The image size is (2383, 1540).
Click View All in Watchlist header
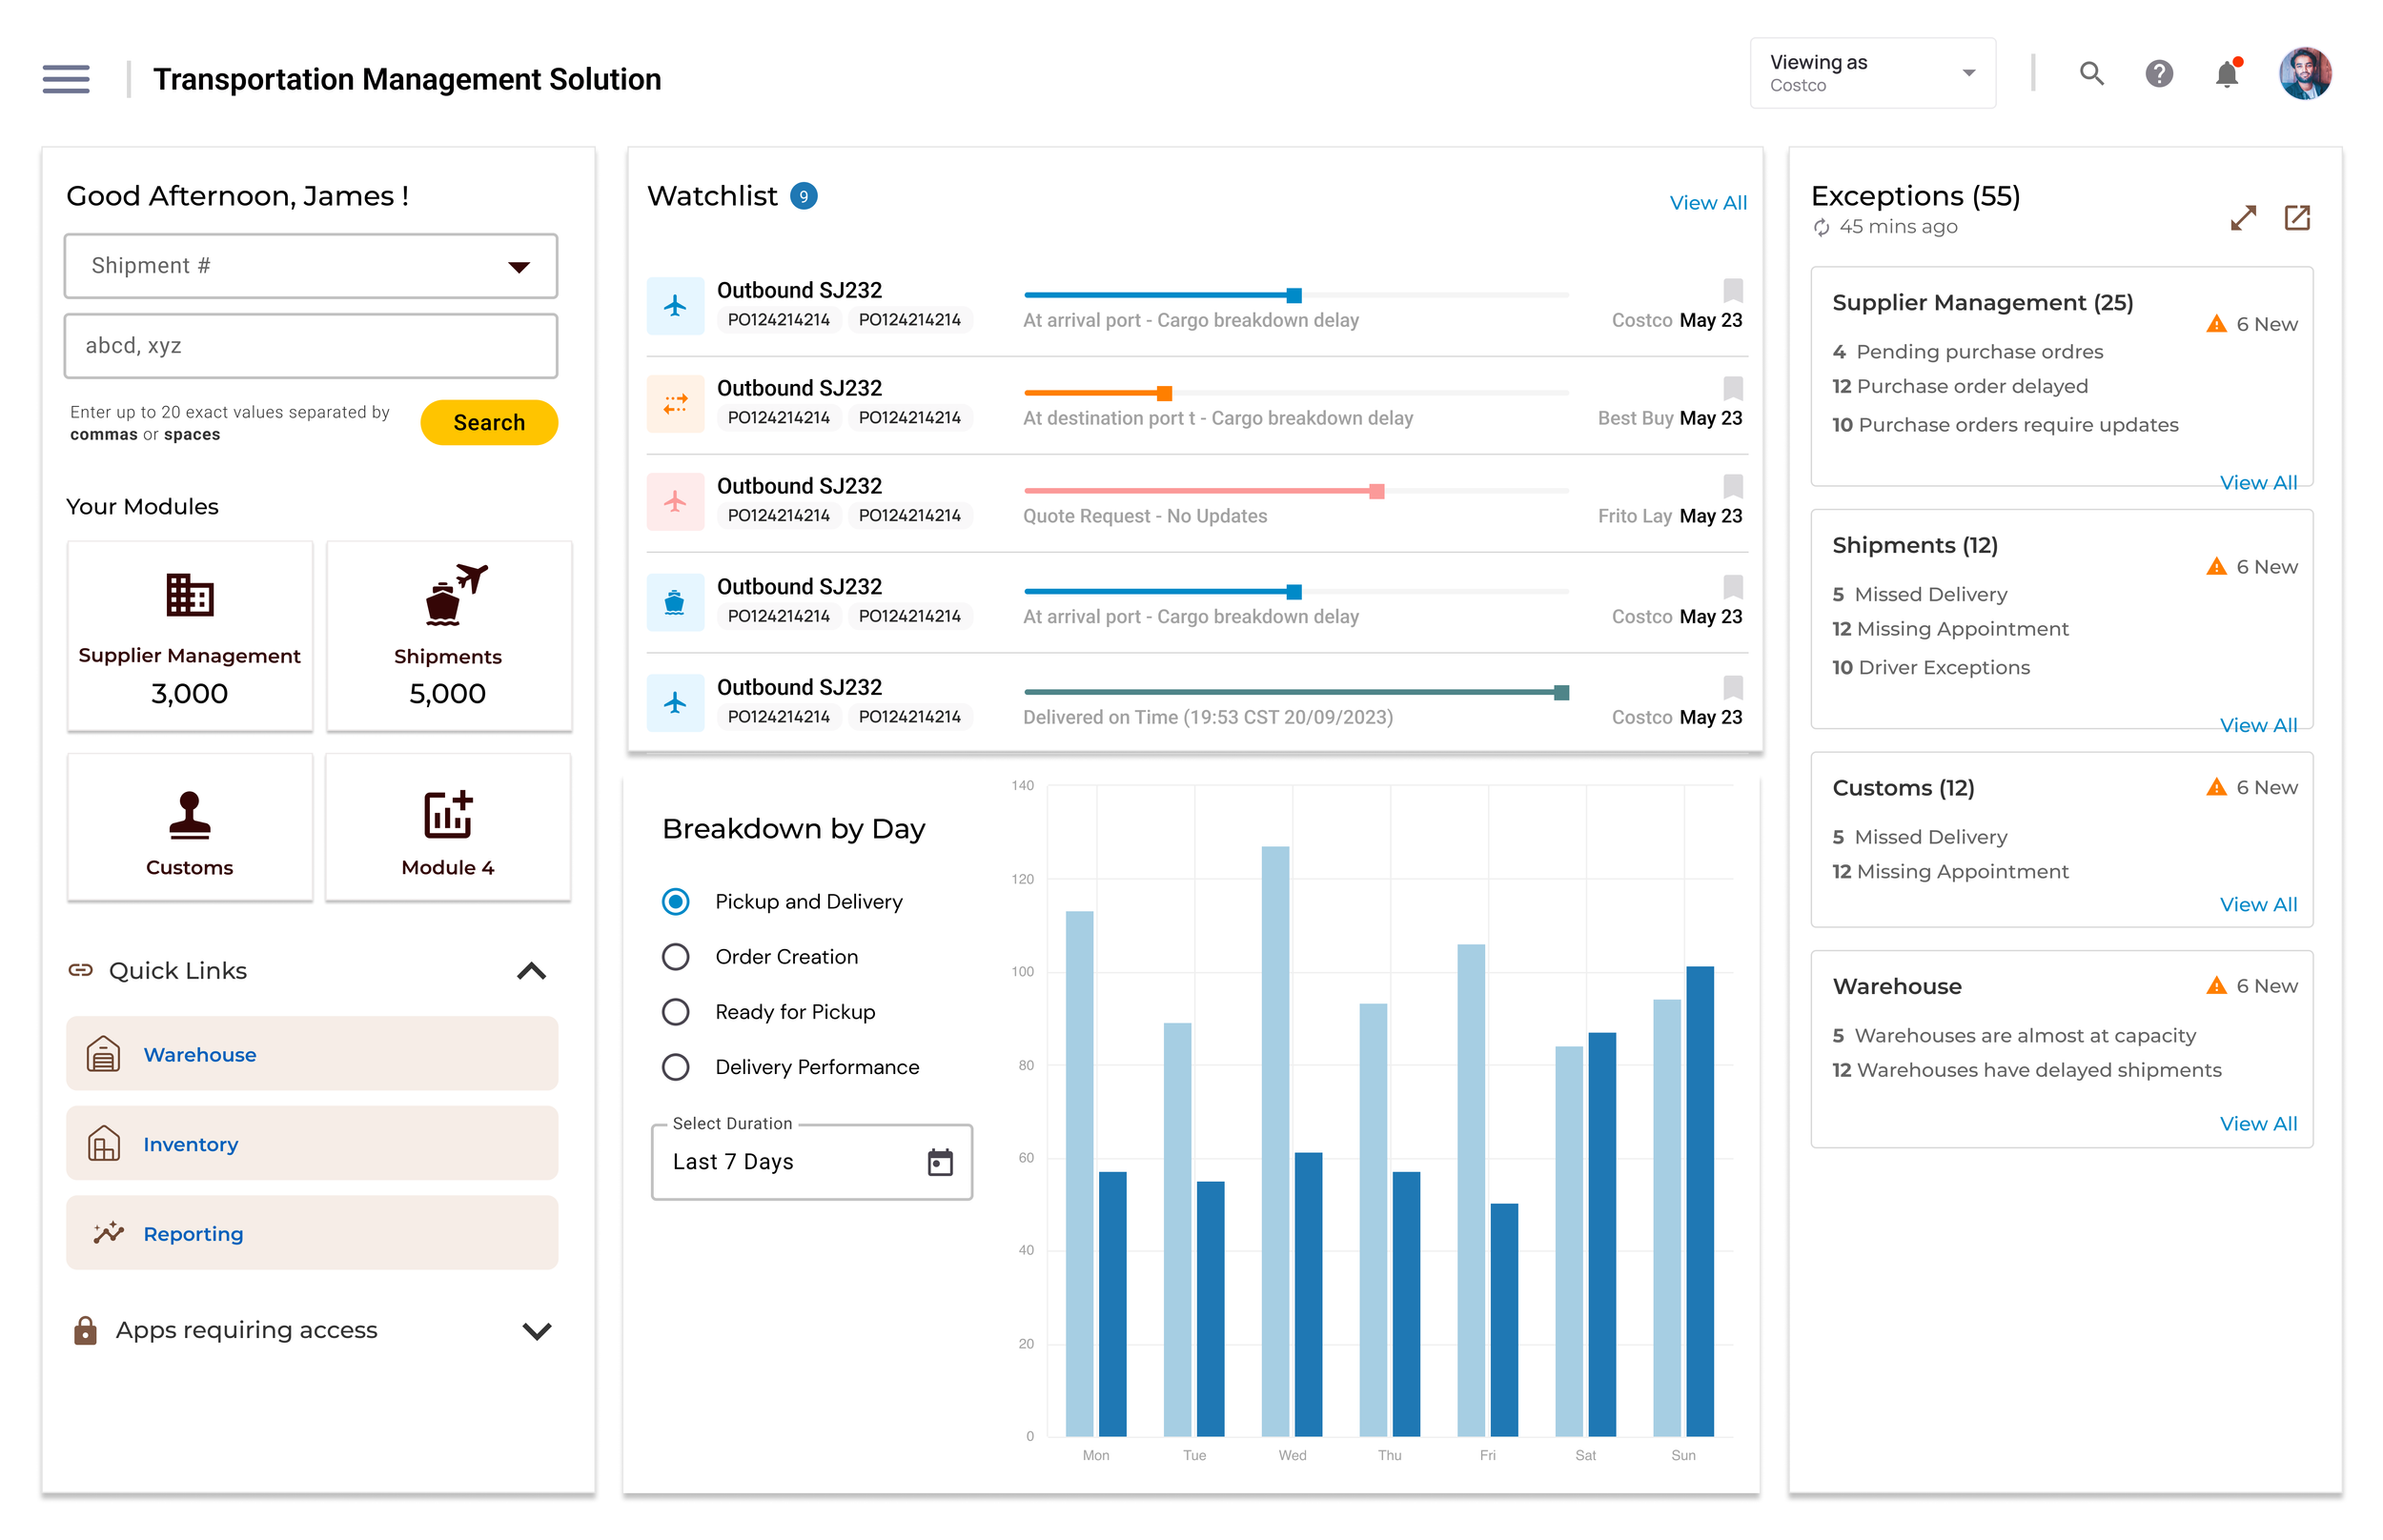point(1707,203)
